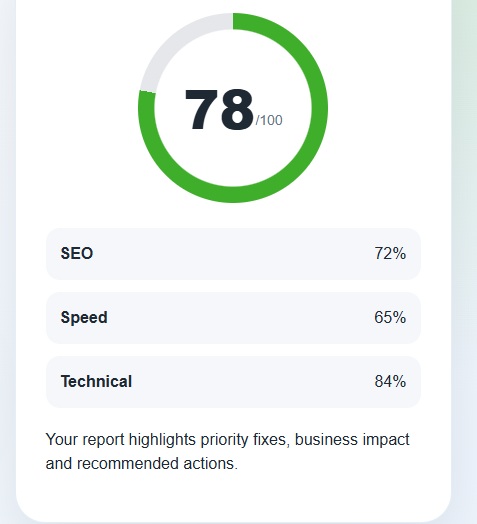
Task: Click the word "recommended" in the description
Action: (x=127, y=464)
